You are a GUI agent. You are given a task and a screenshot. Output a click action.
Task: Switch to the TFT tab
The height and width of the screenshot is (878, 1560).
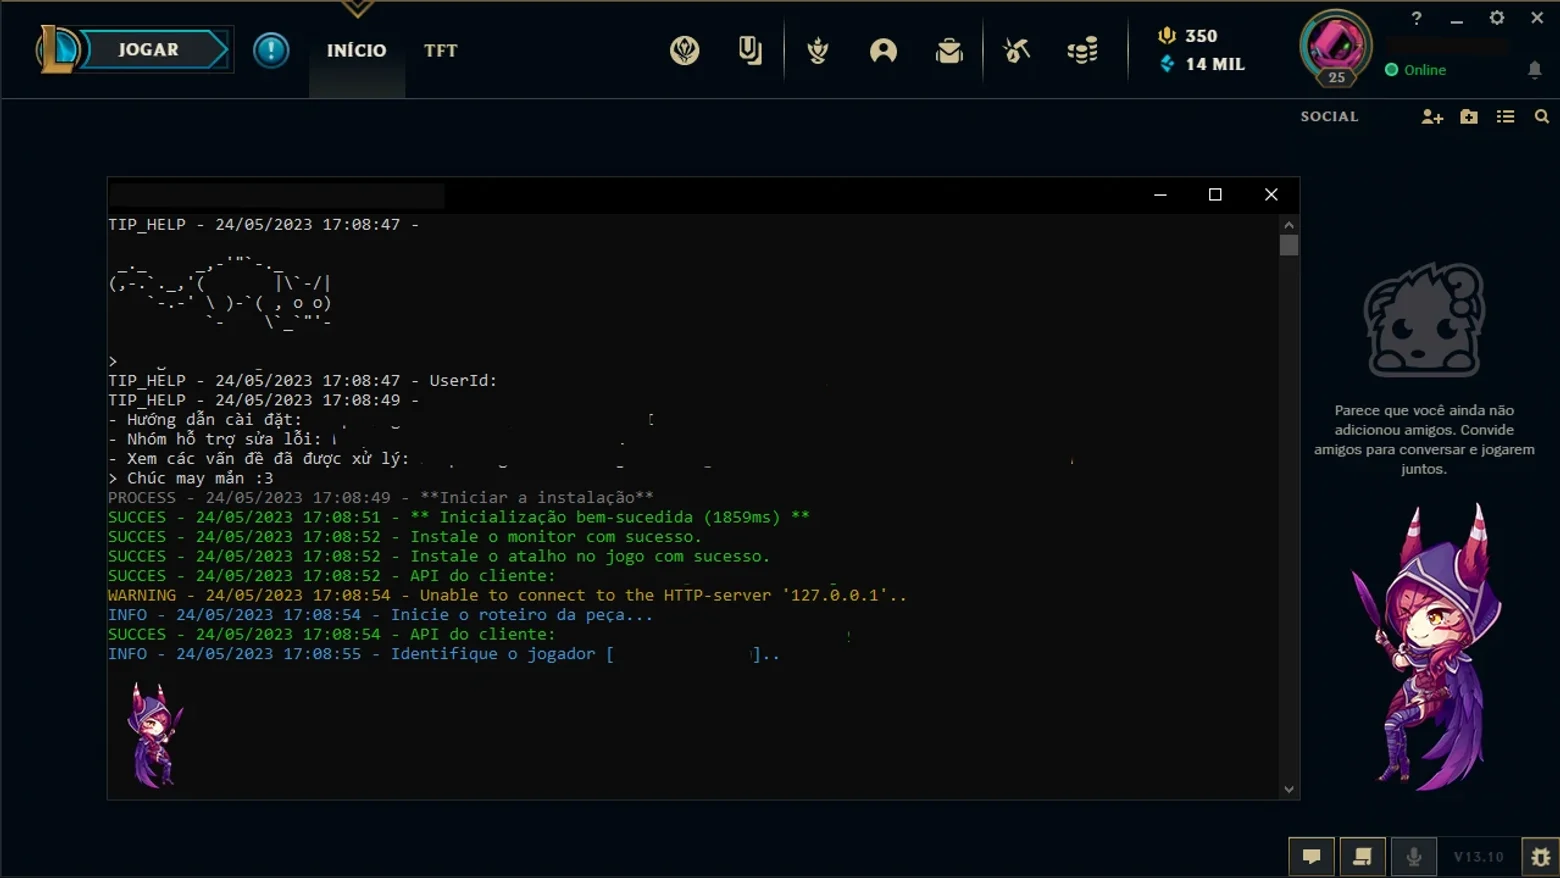point(440,50)
